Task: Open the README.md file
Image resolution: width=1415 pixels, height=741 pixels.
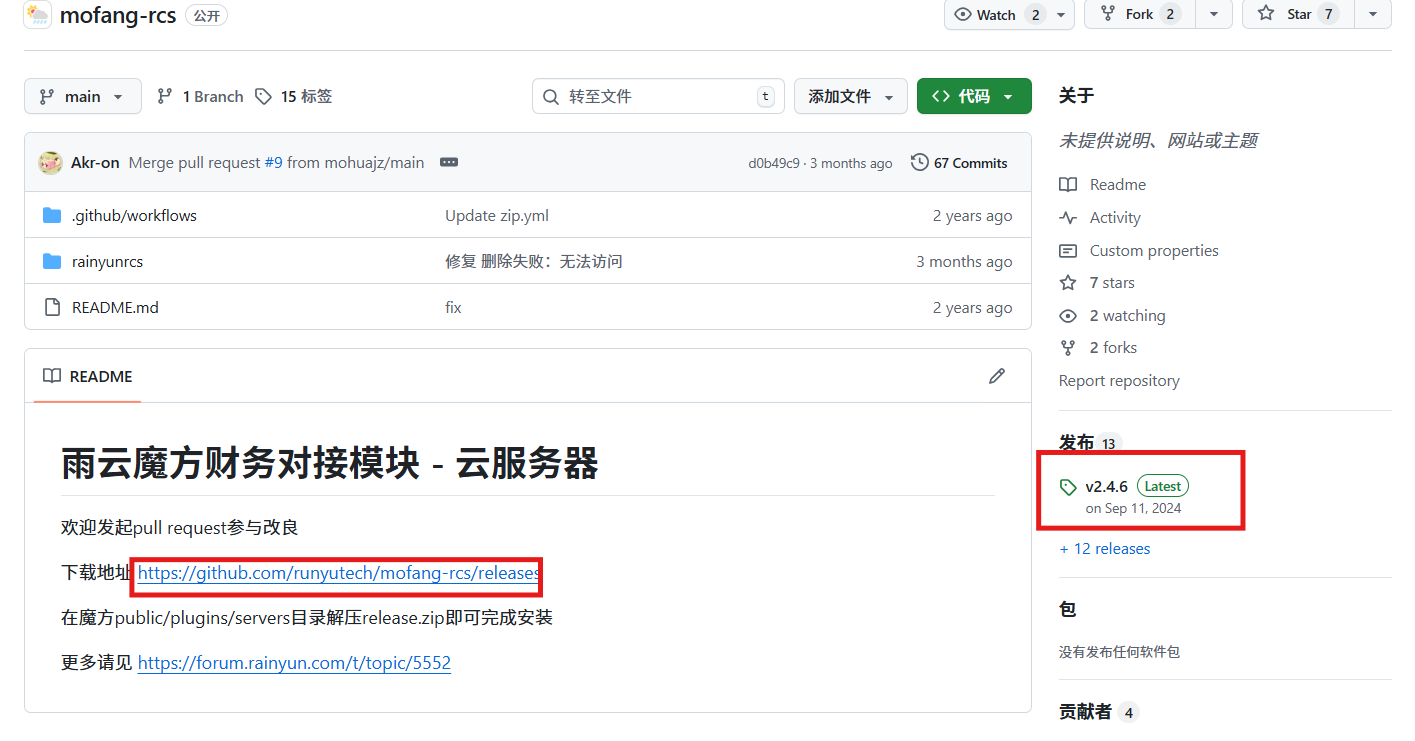Action: click(115, 307)
